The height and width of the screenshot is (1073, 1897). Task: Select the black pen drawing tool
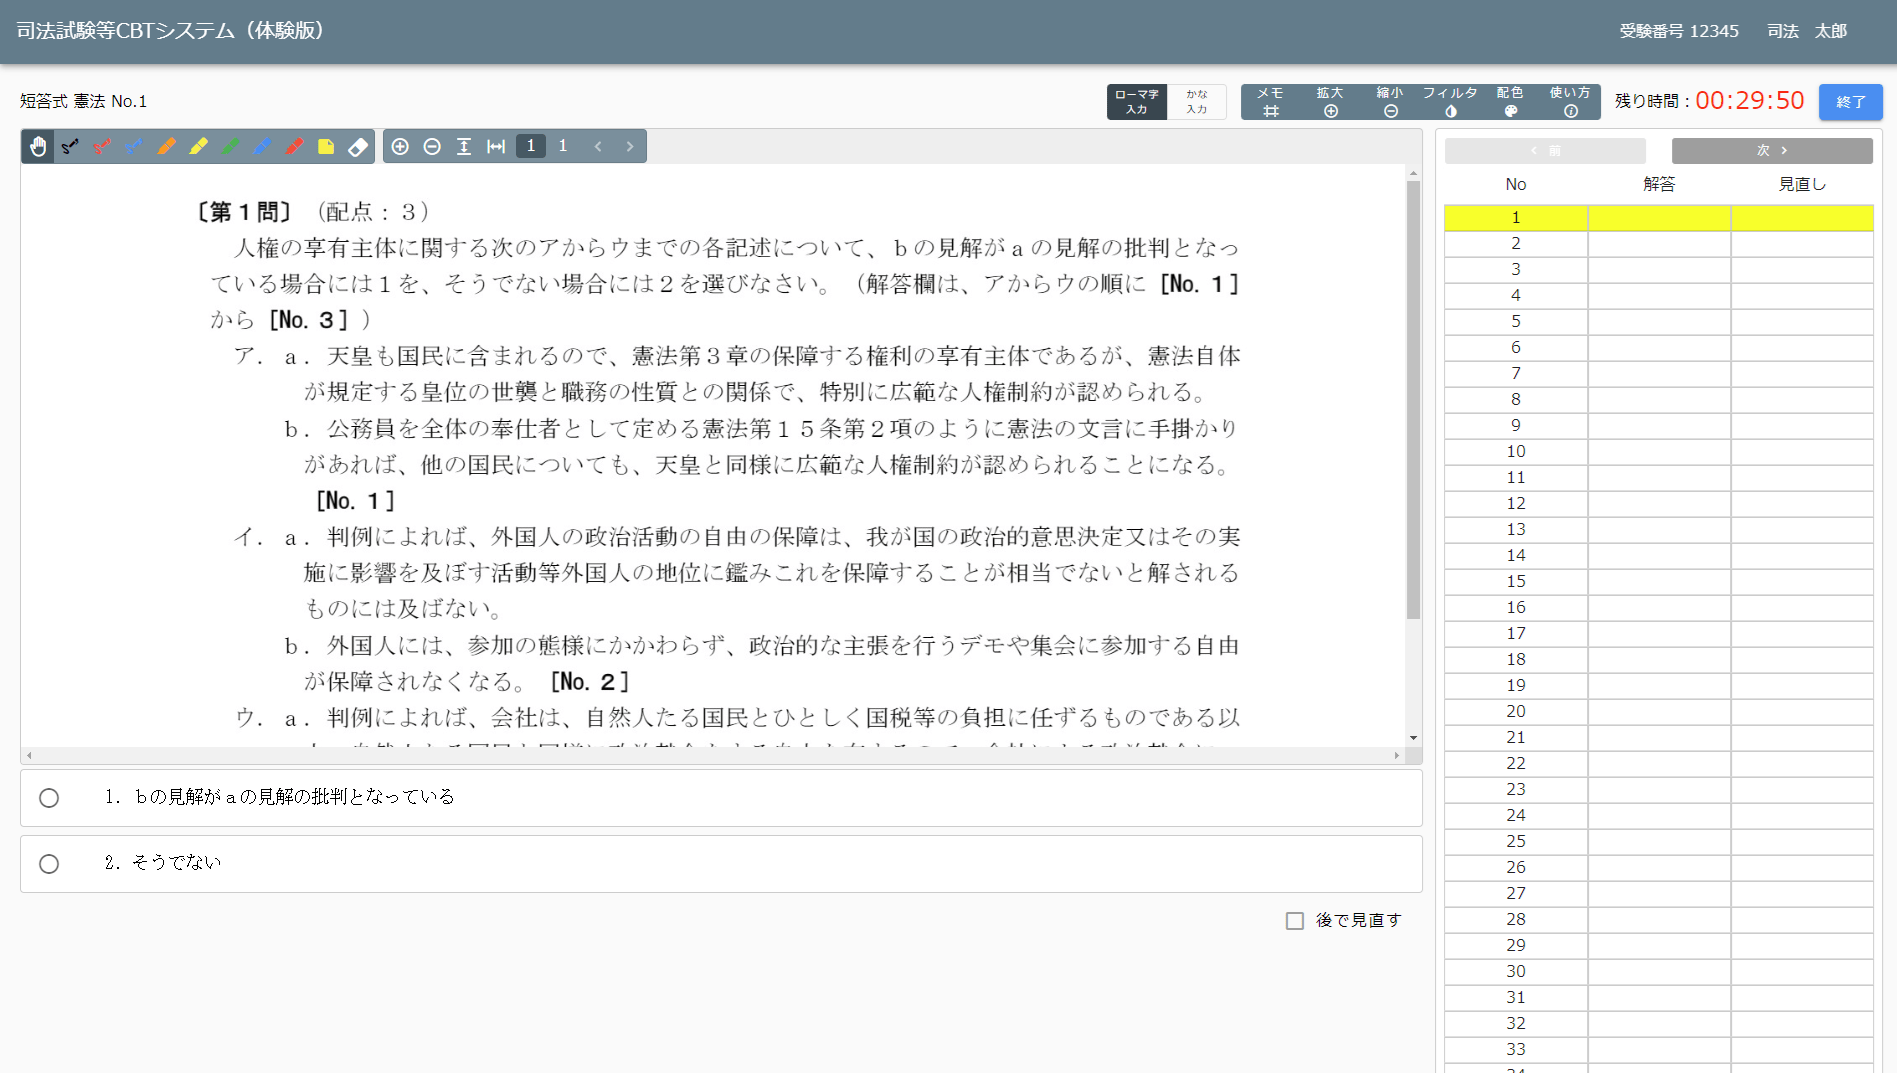click(x=70, y=147)
